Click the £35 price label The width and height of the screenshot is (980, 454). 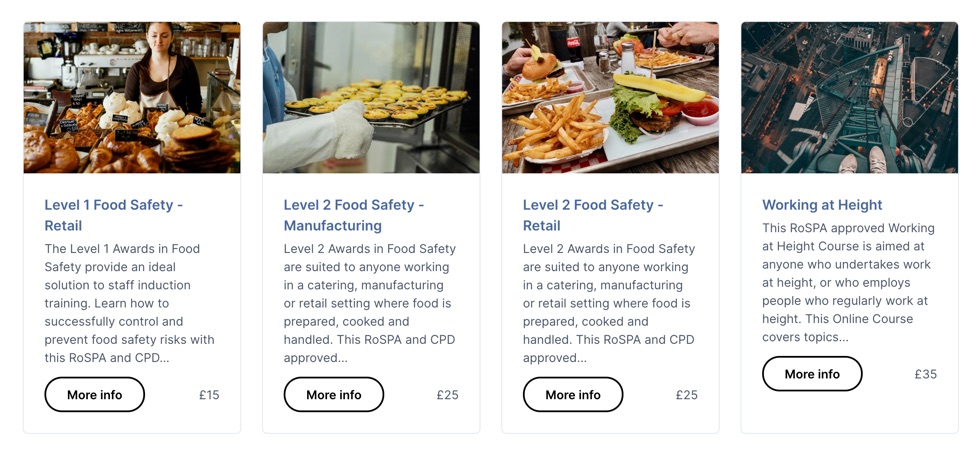925,374
